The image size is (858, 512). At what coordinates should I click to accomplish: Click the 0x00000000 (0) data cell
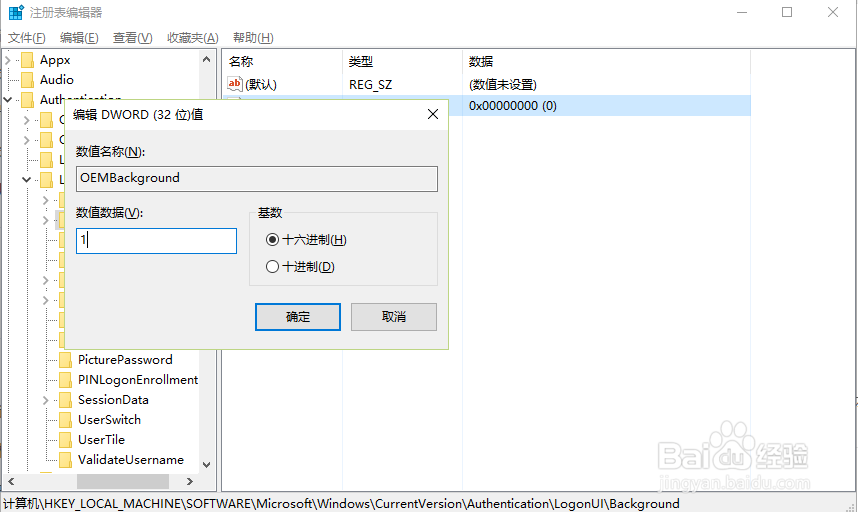(513, 106)
